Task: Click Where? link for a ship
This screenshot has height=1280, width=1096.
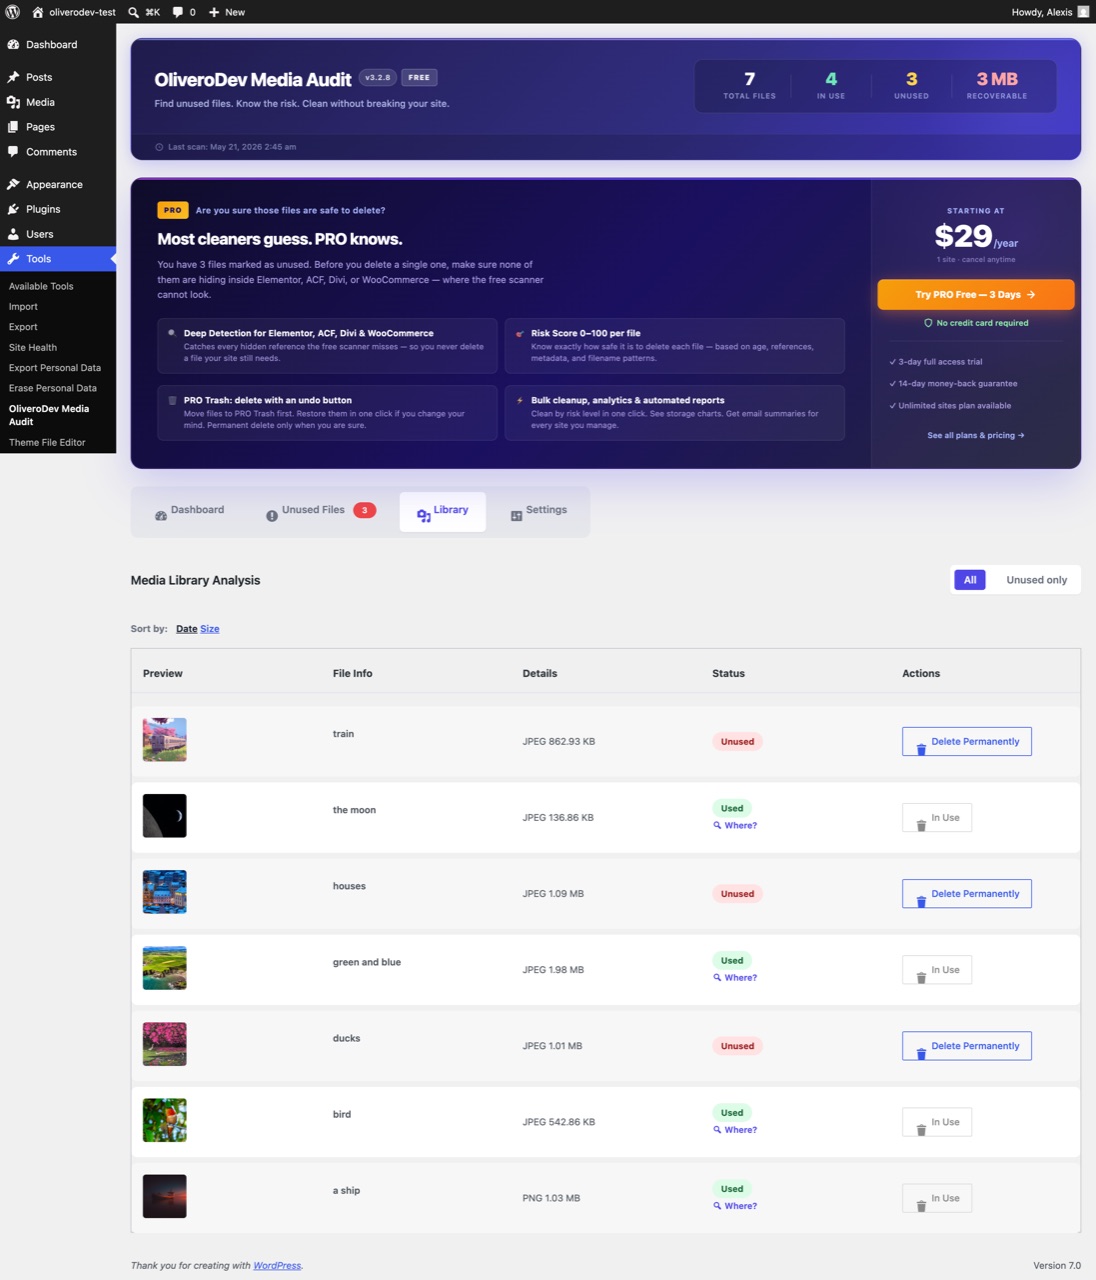Action: pyautogui.click(x=735, y=1206)
